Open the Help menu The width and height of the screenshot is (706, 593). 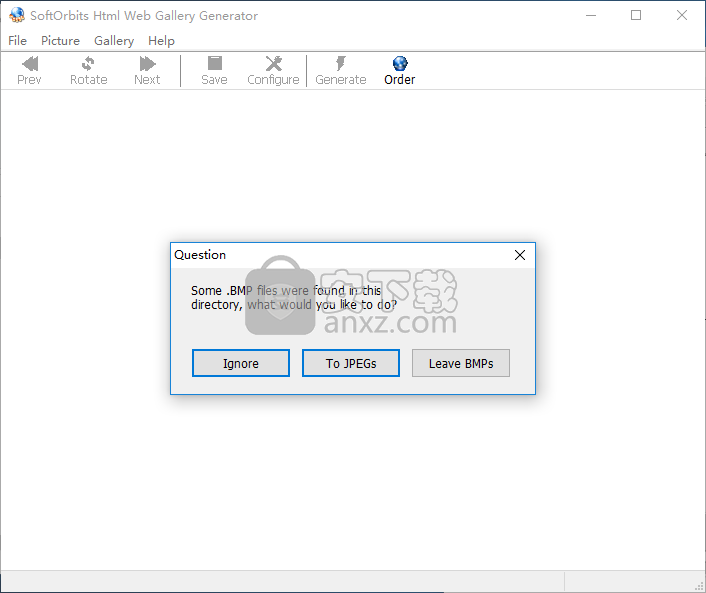tap(161, 41)
